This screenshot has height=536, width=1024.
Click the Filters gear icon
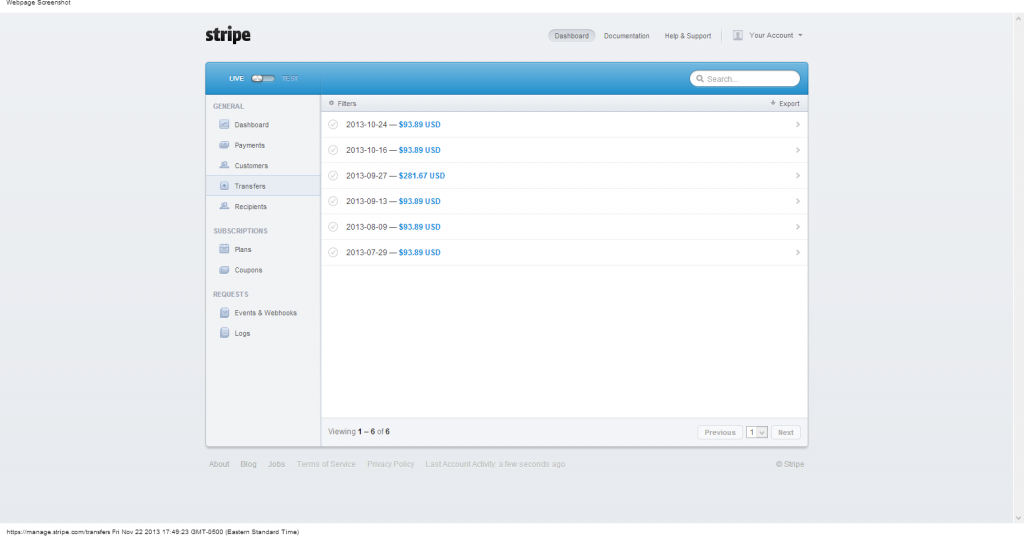(x=331, y=103)
